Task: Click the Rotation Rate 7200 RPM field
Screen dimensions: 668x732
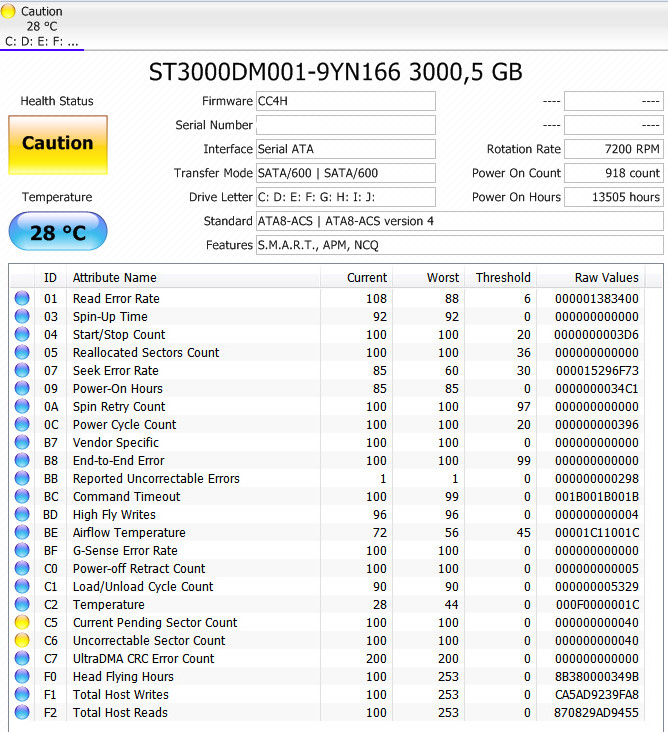Action: [x=613, y=149]
